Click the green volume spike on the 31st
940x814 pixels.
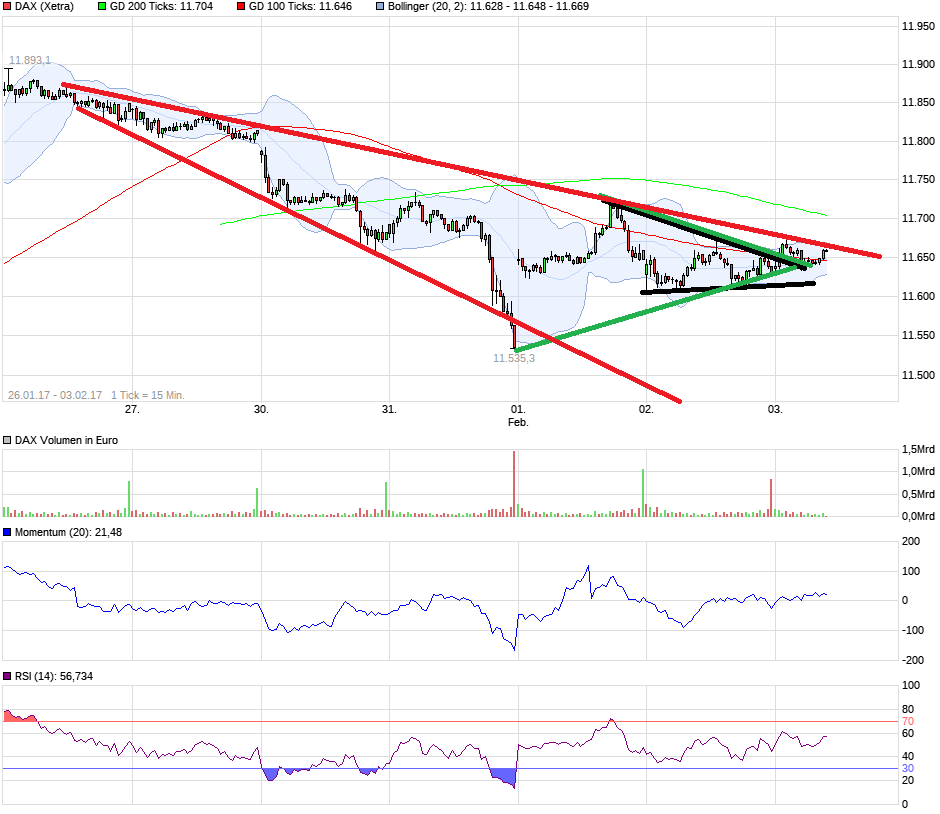(x=386, y=499)
